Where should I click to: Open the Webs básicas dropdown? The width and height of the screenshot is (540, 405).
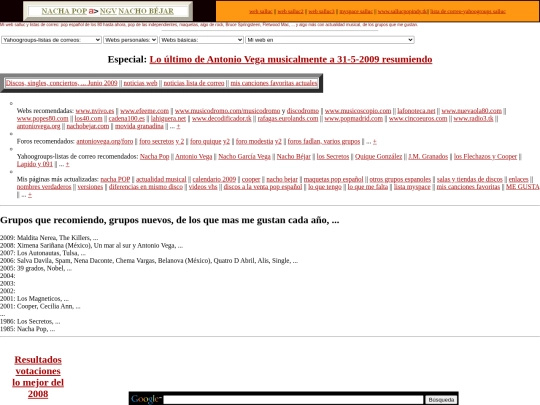(x=201, y=40)
